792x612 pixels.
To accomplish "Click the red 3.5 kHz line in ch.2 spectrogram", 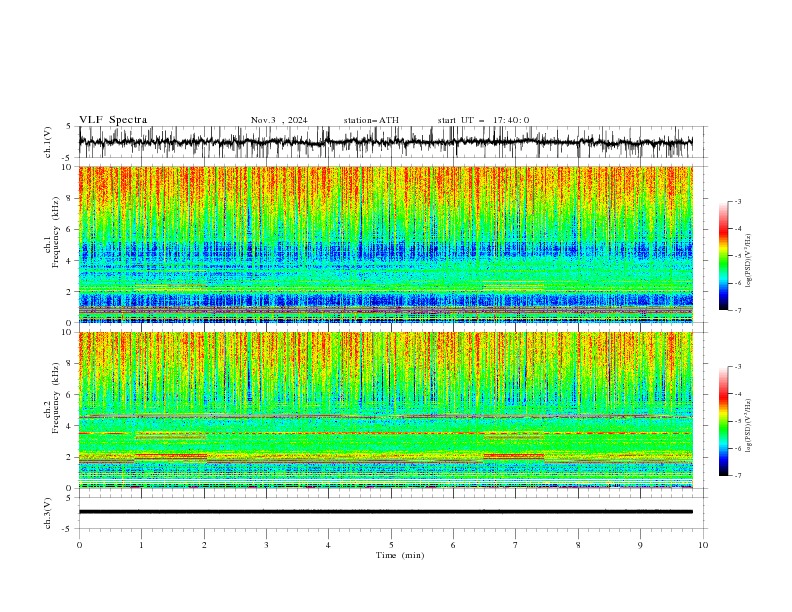I will 385,433.
